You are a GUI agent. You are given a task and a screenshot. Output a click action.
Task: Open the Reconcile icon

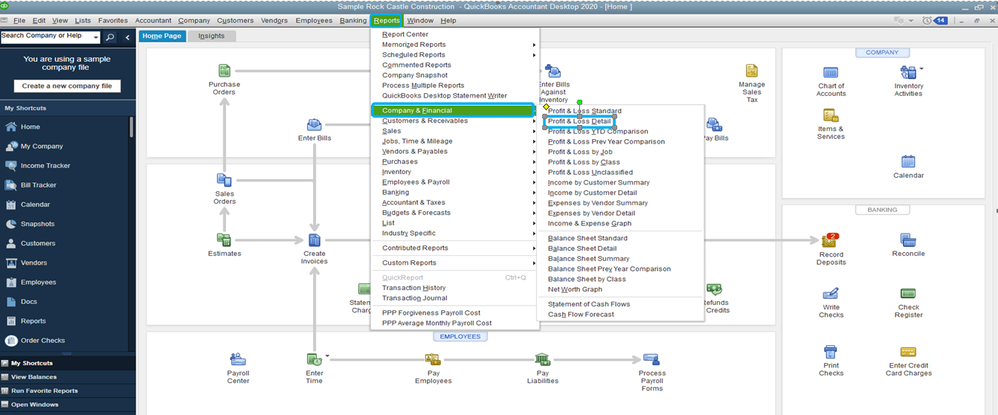point(908,240)
